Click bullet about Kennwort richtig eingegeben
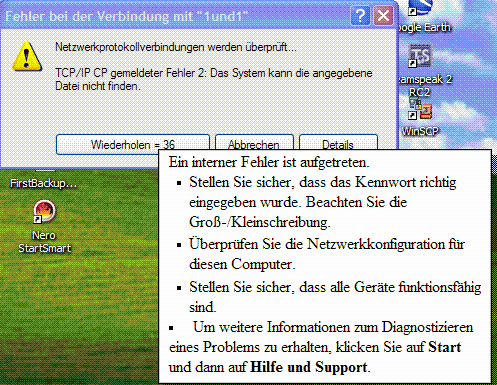 pyautogui.click(x=323, y=202)
